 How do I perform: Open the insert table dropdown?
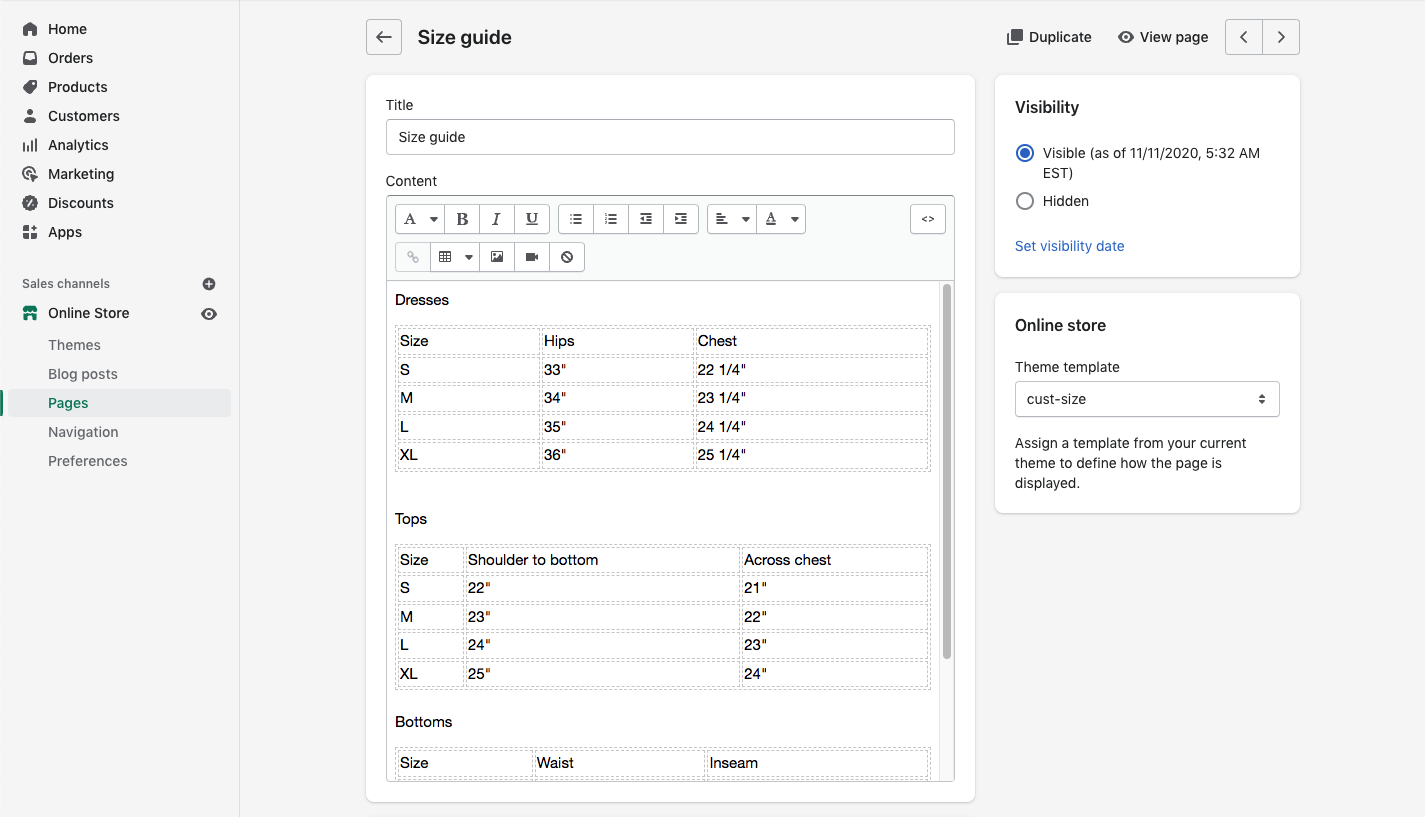[455, 257]
